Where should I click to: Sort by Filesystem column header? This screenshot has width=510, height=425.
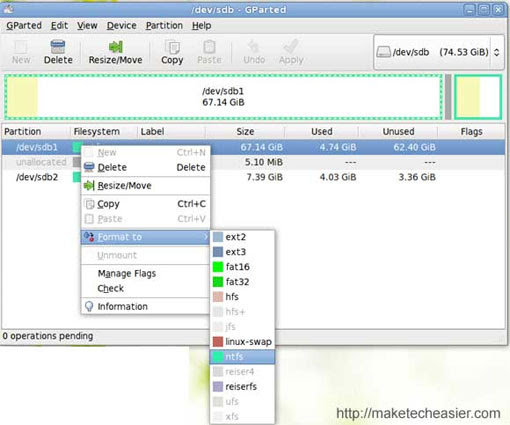(x=103, y=131)
